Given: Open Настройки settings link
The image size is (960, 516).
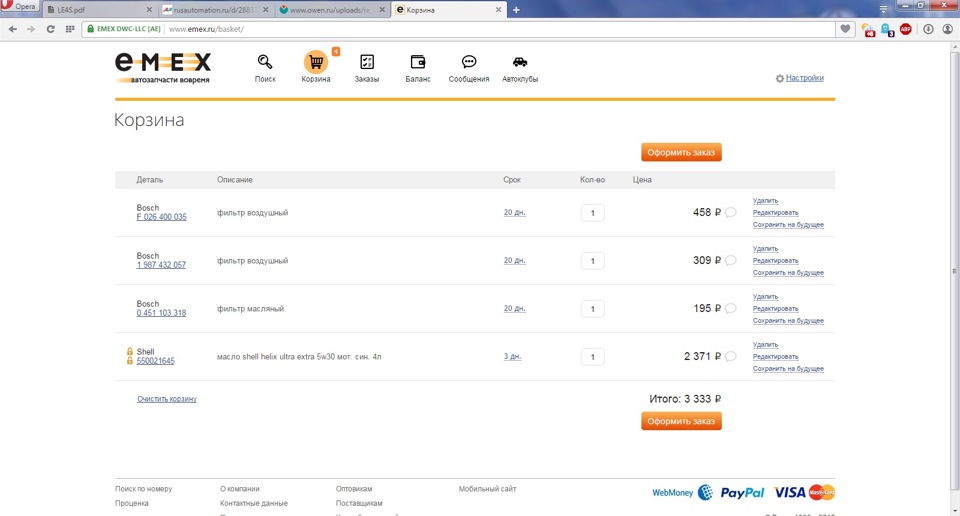Looking at the screenshot, I should (x=804, y=78).
